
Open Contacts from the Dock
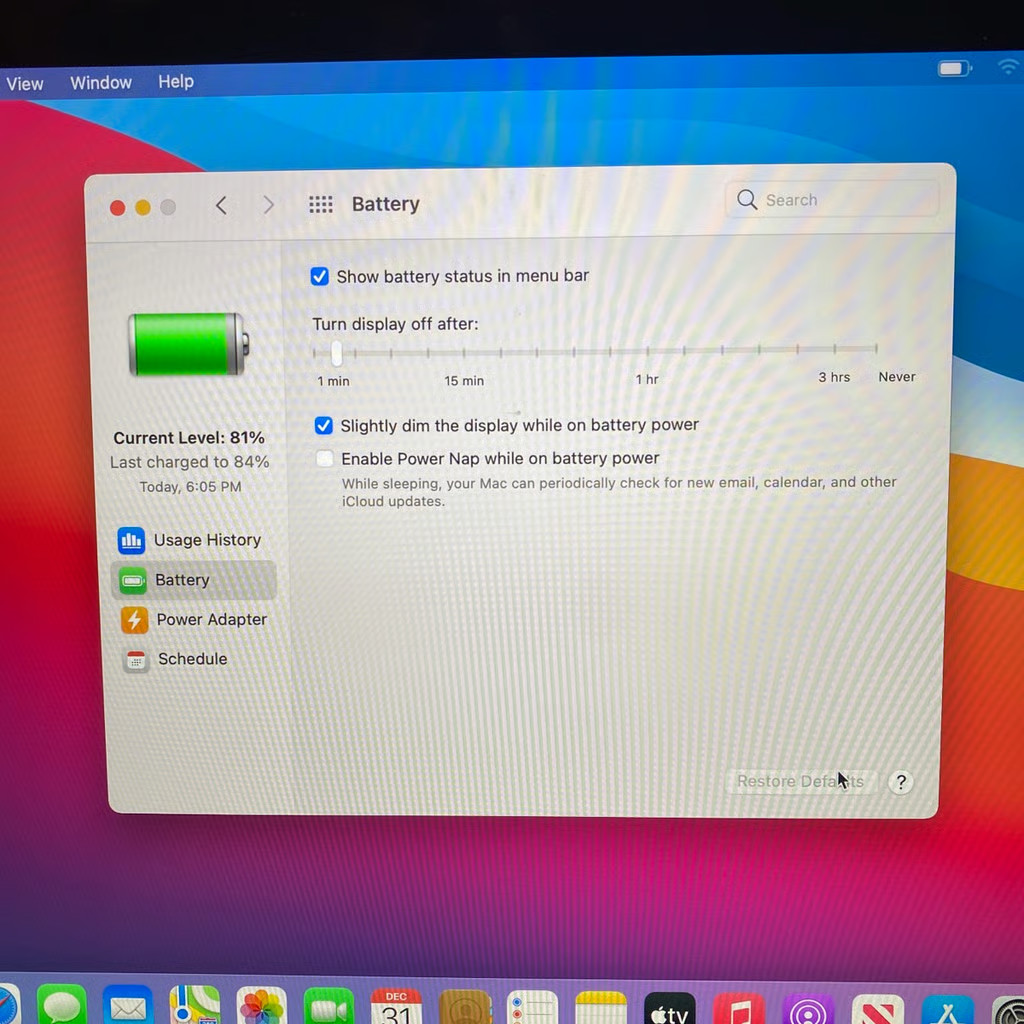pos(464,1007)
